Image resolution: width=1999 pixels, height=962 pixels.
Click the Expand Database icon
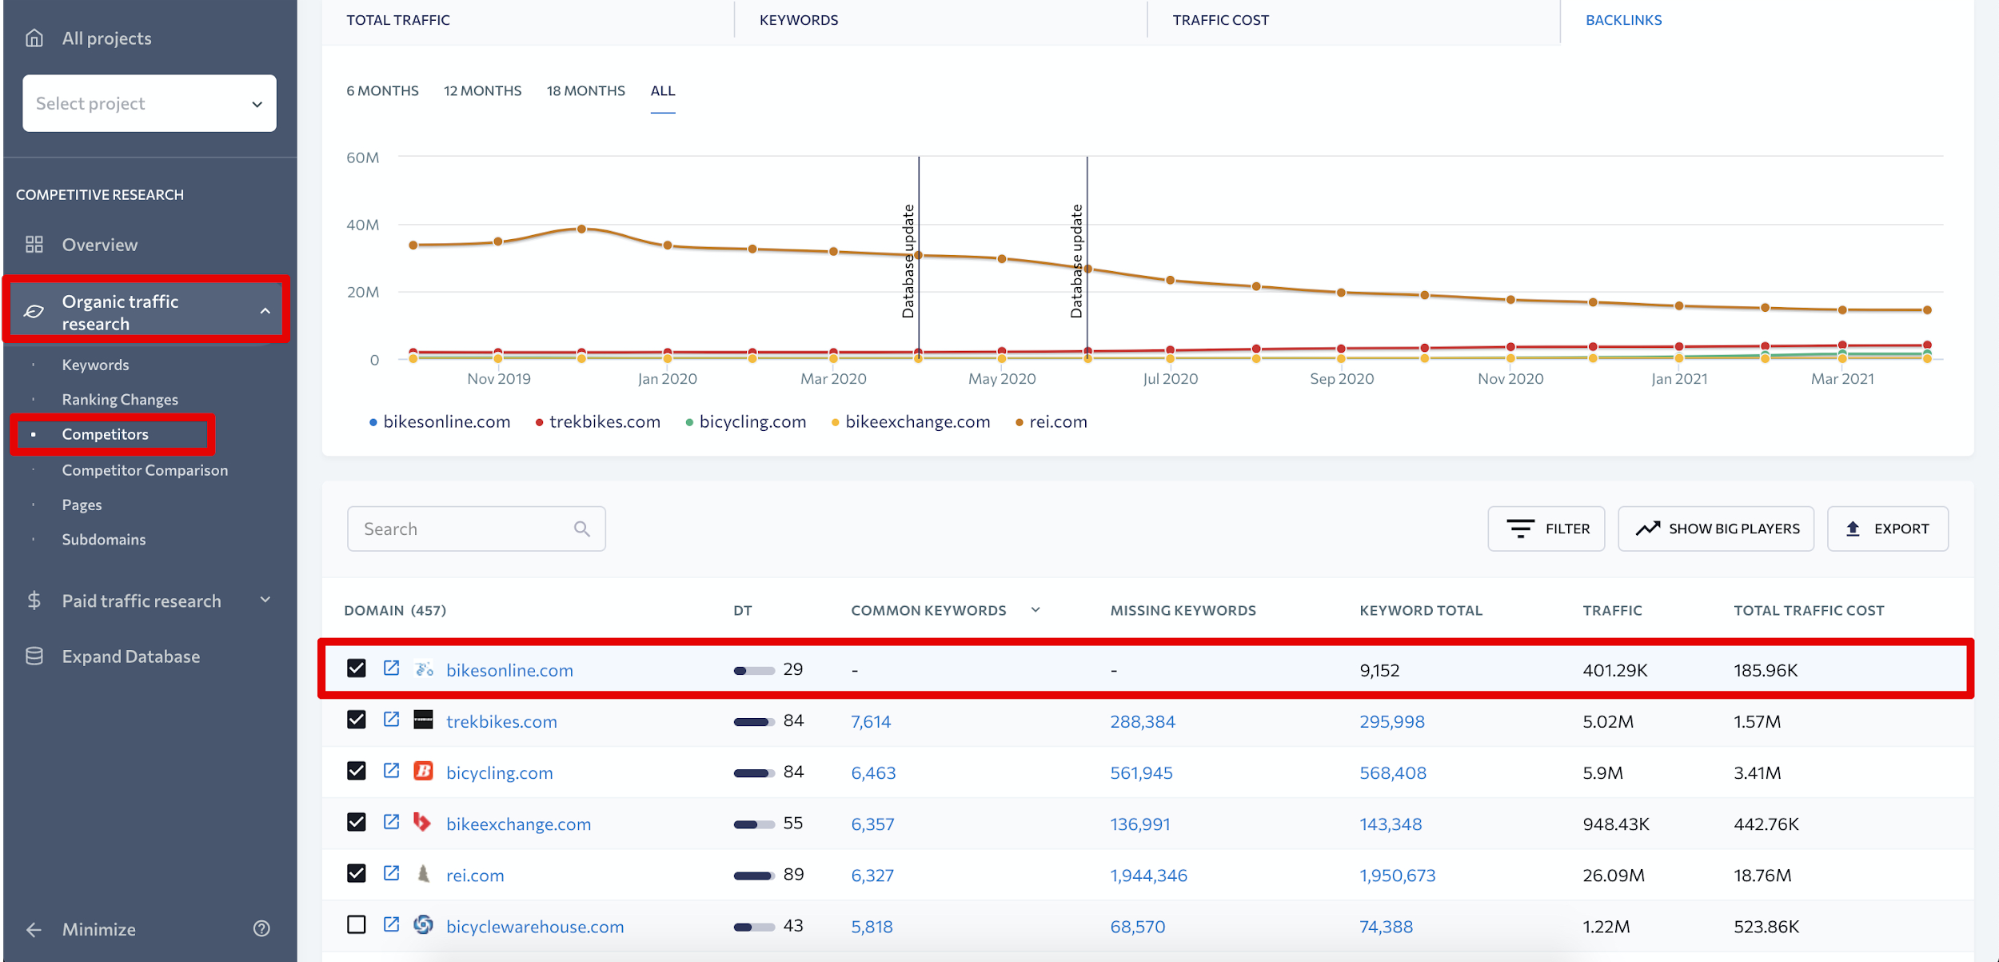coord(34,656)
